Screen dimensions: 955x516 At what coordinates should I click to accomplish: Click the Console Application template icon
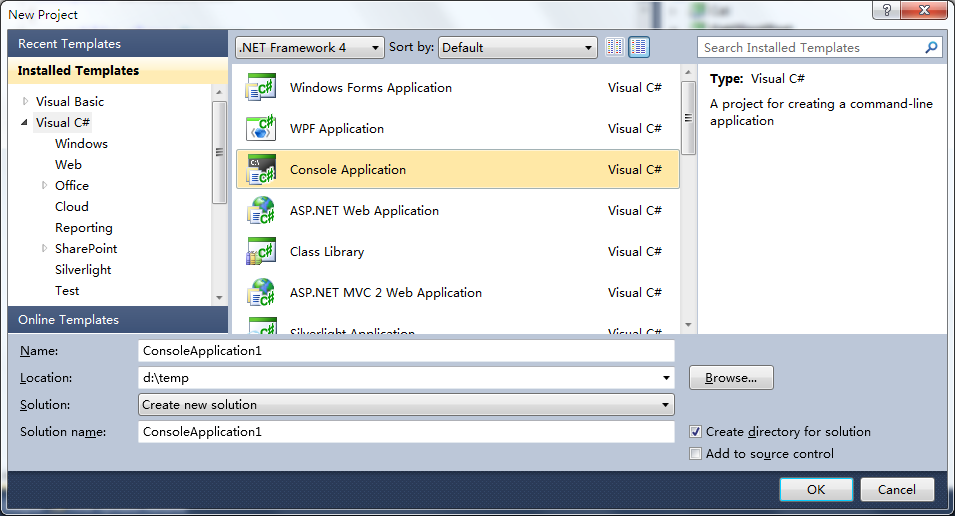coord(261,169)
